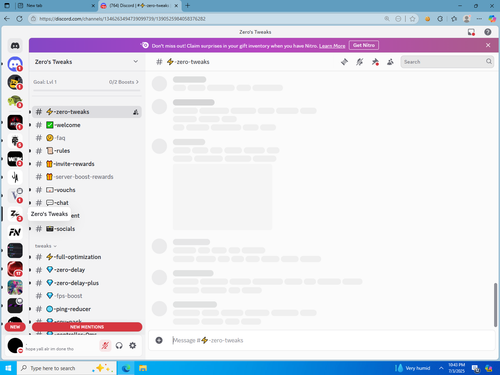
Task: Dismiss the Nitro promotion banner
Action: 488,45
